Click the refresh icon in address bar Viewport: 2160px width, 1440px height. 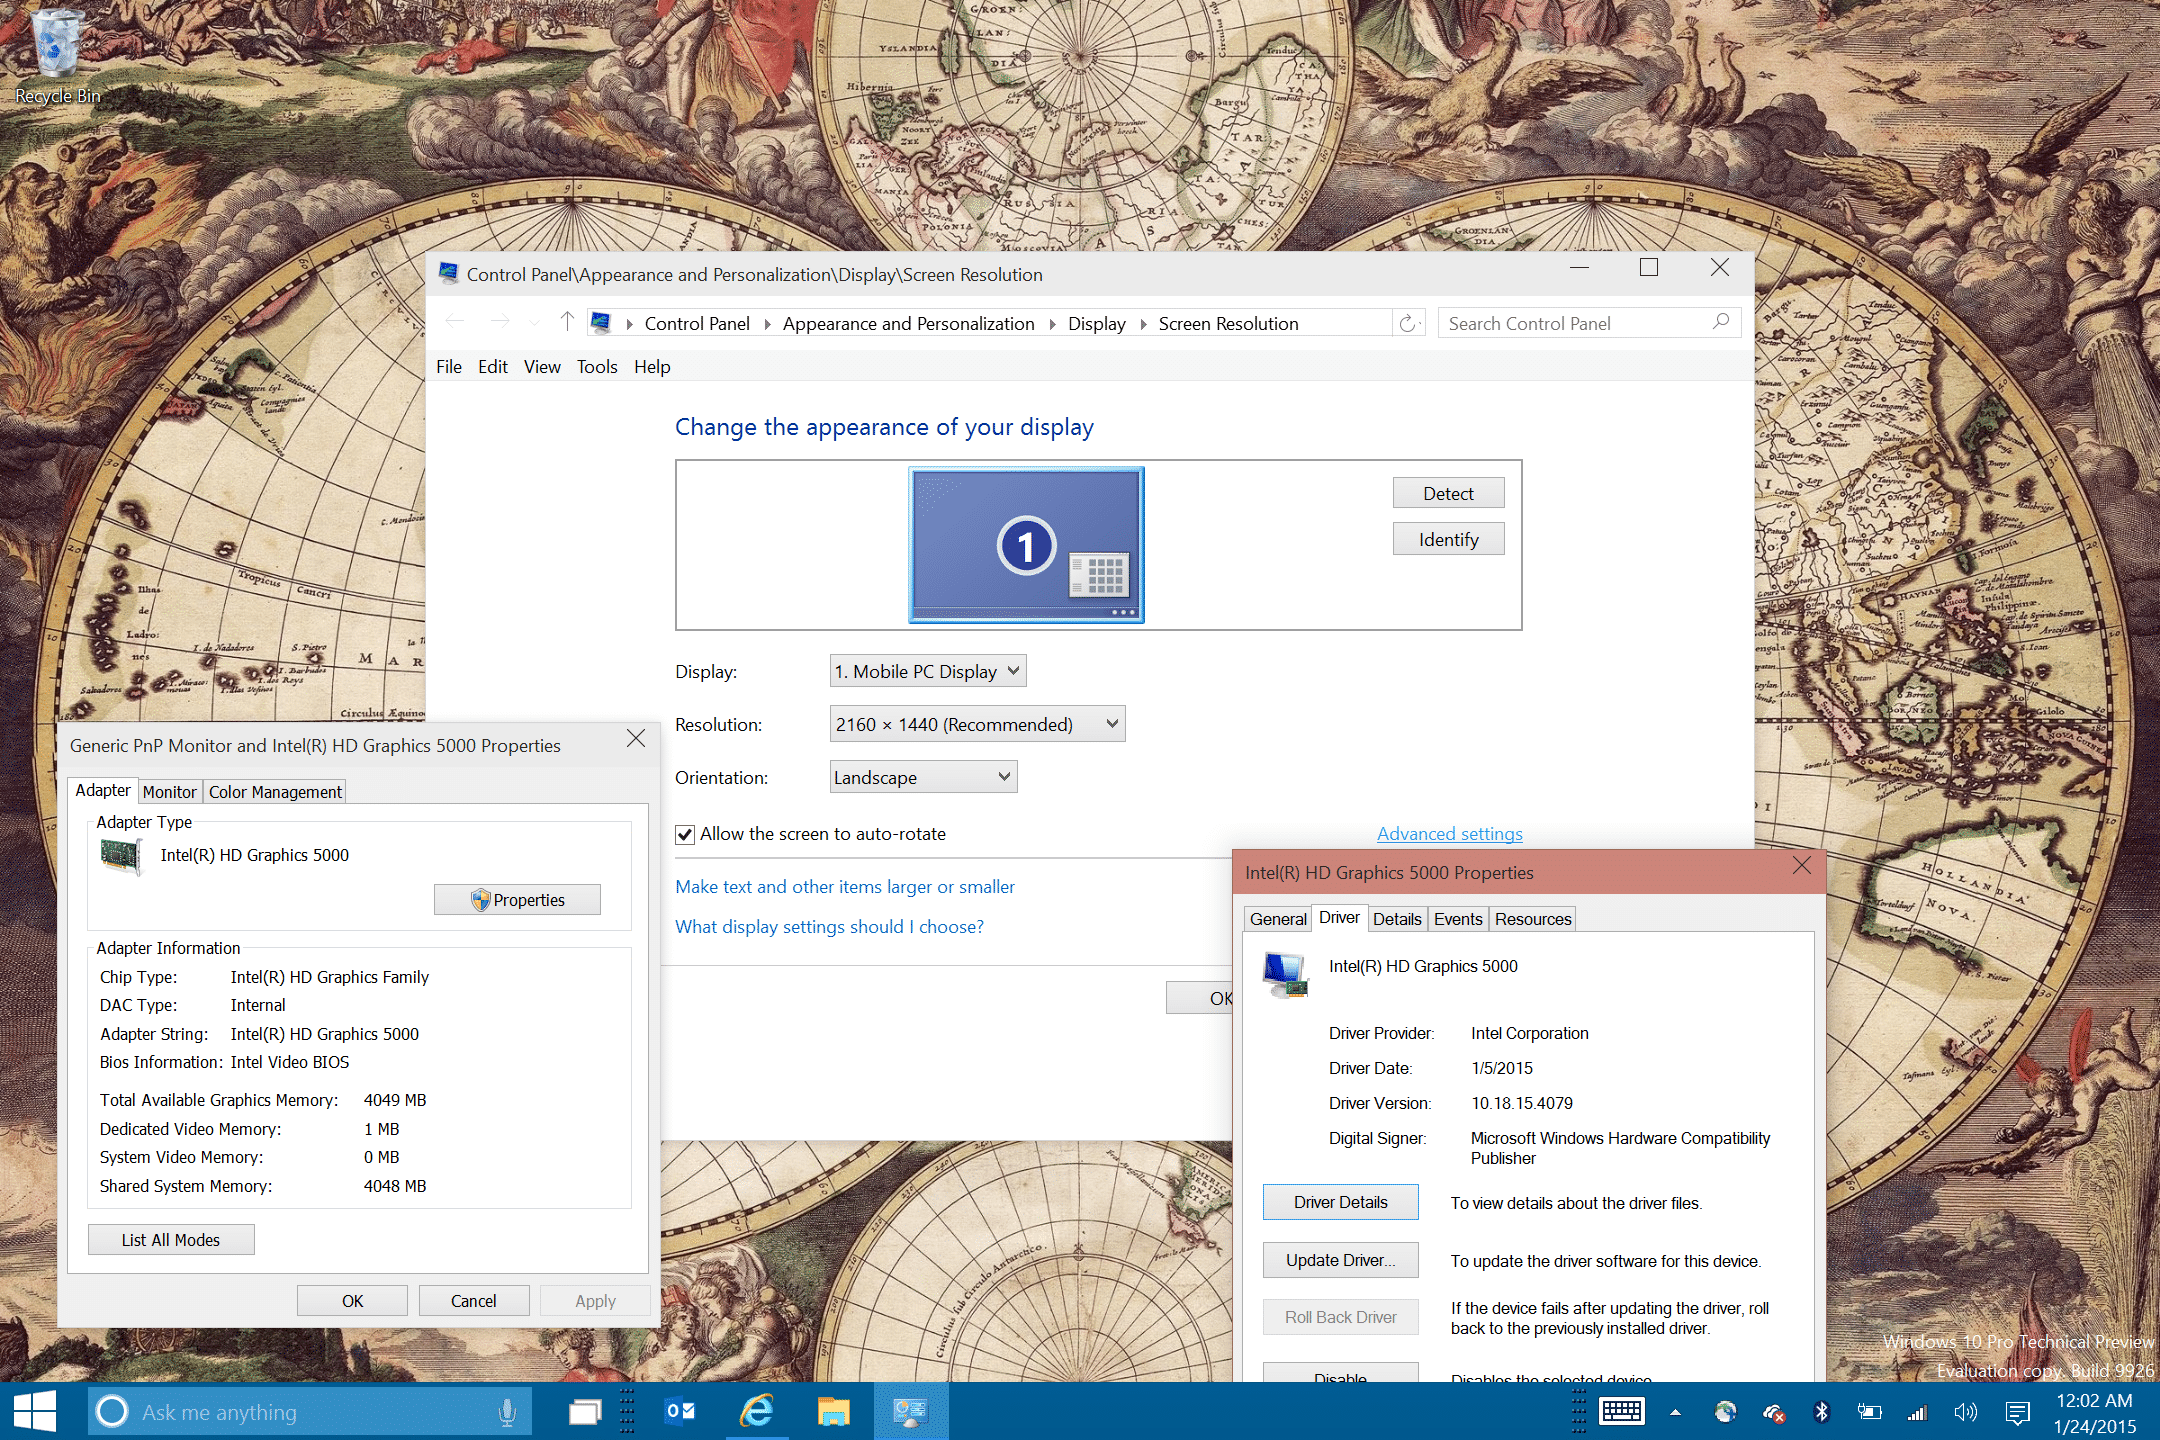click(1408, 323)
